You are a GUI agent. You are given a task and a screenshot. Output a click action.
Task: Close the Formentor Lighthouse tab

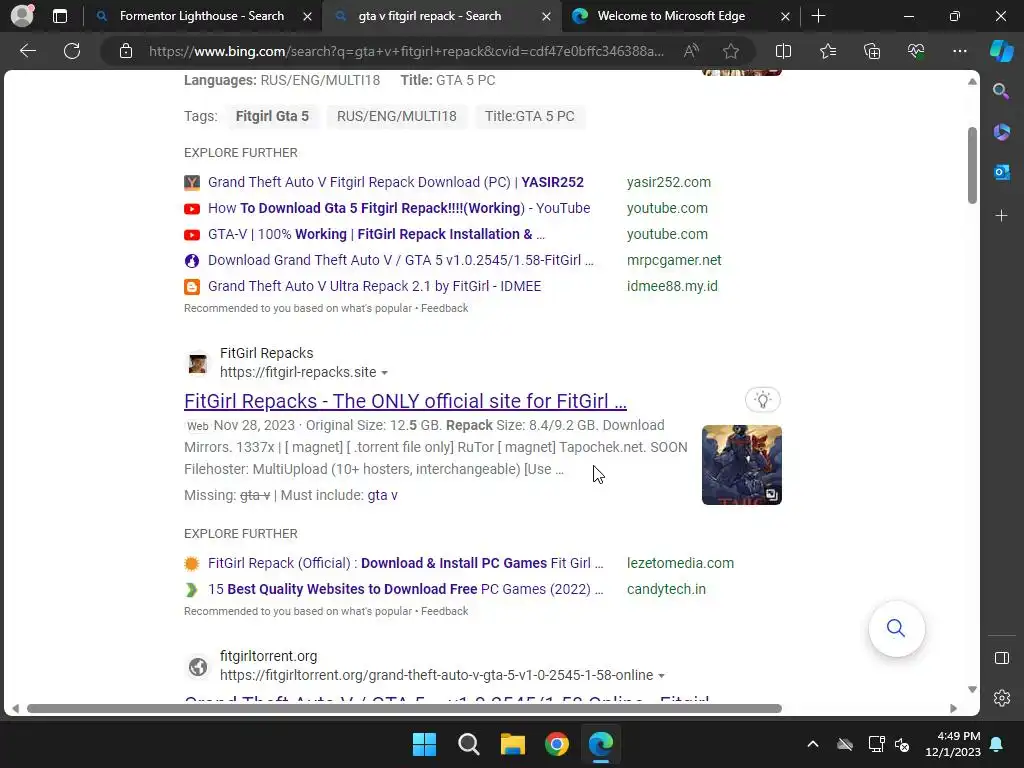pyautogui.click(x=307, y=16)
